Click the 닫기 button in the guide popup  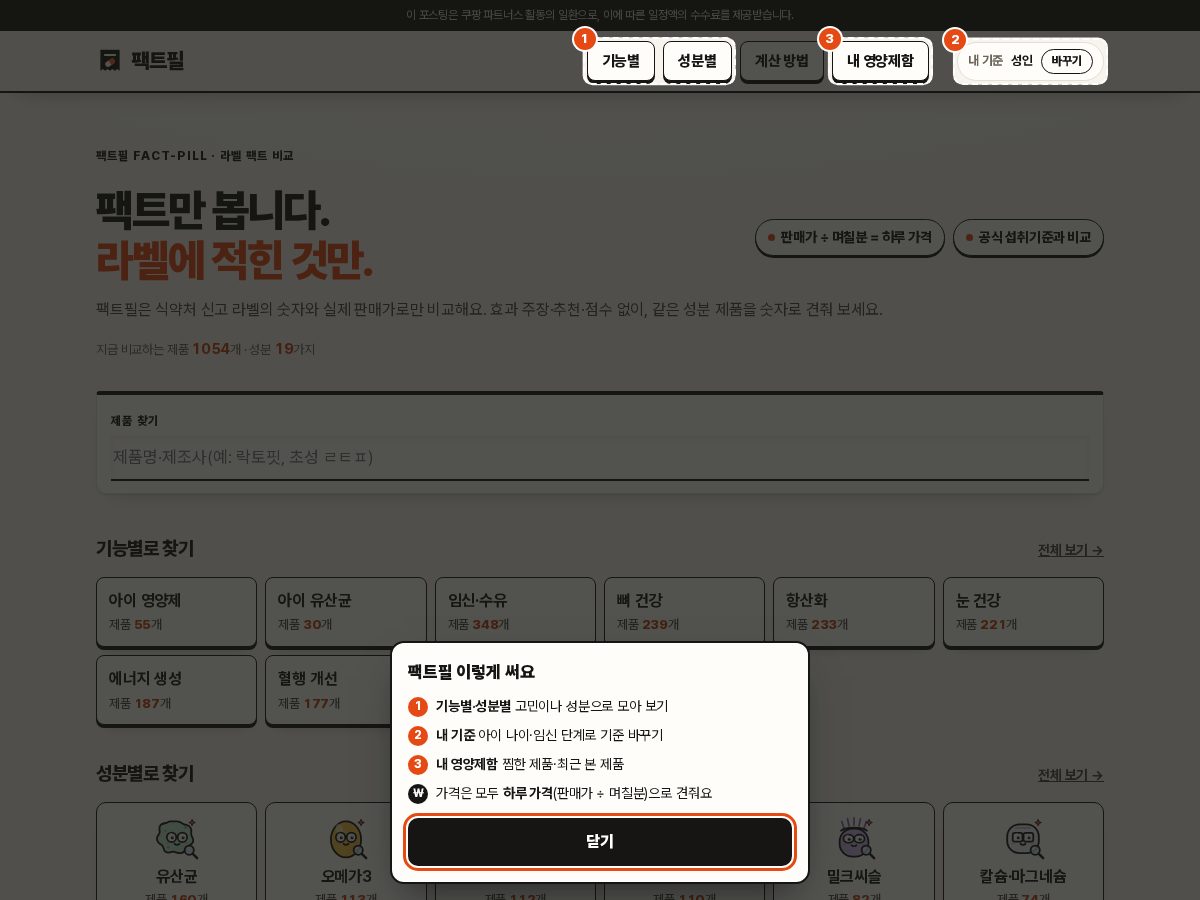(x=600, y=842)
